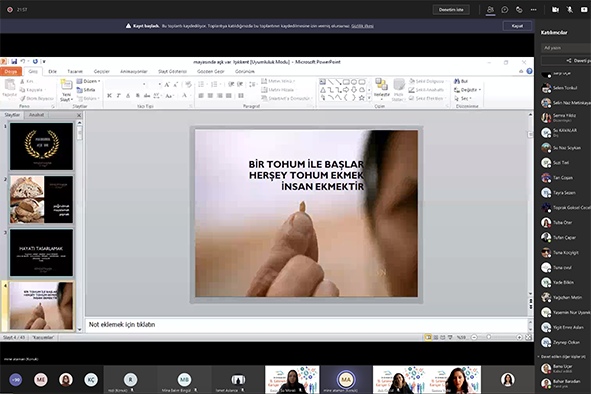Screen dimensions: 591x394
Task: Click the Not eklemek için tıklatın notes field
Action: pyautogui.click(x=306, y=325)
